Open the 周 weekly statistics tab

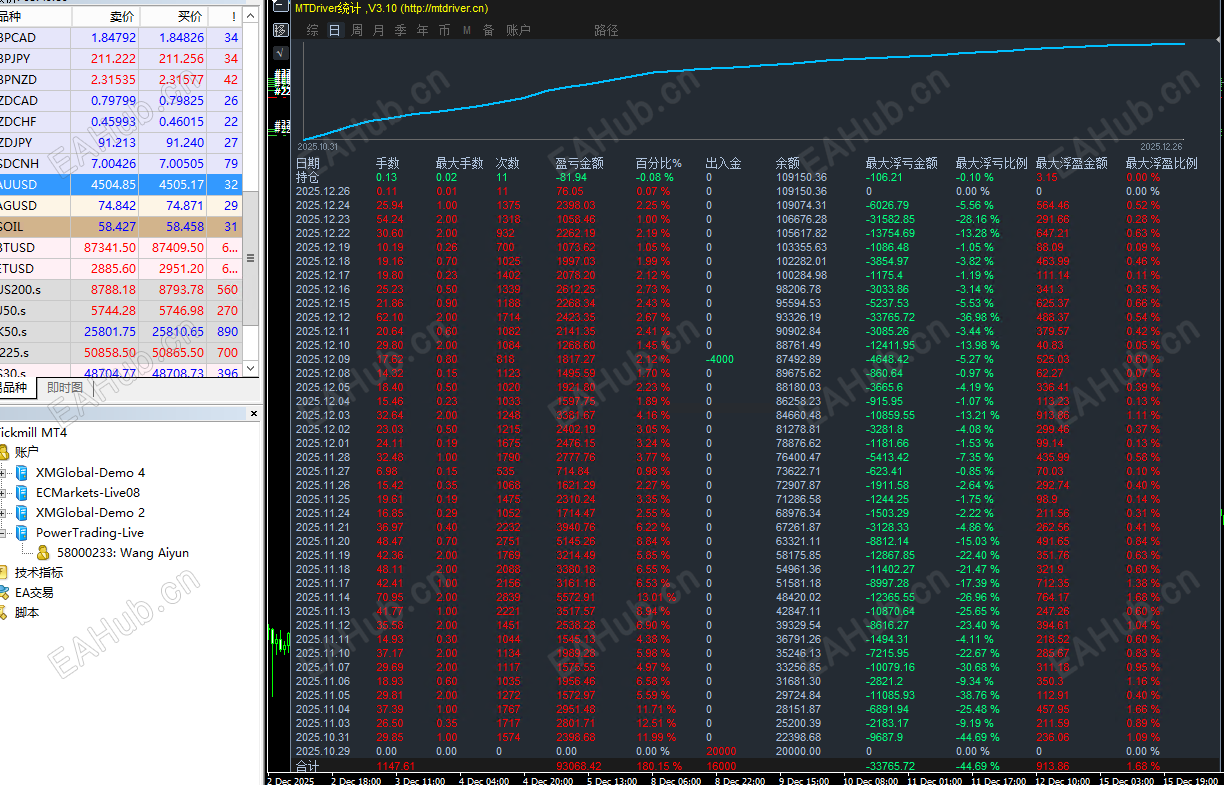357,30
